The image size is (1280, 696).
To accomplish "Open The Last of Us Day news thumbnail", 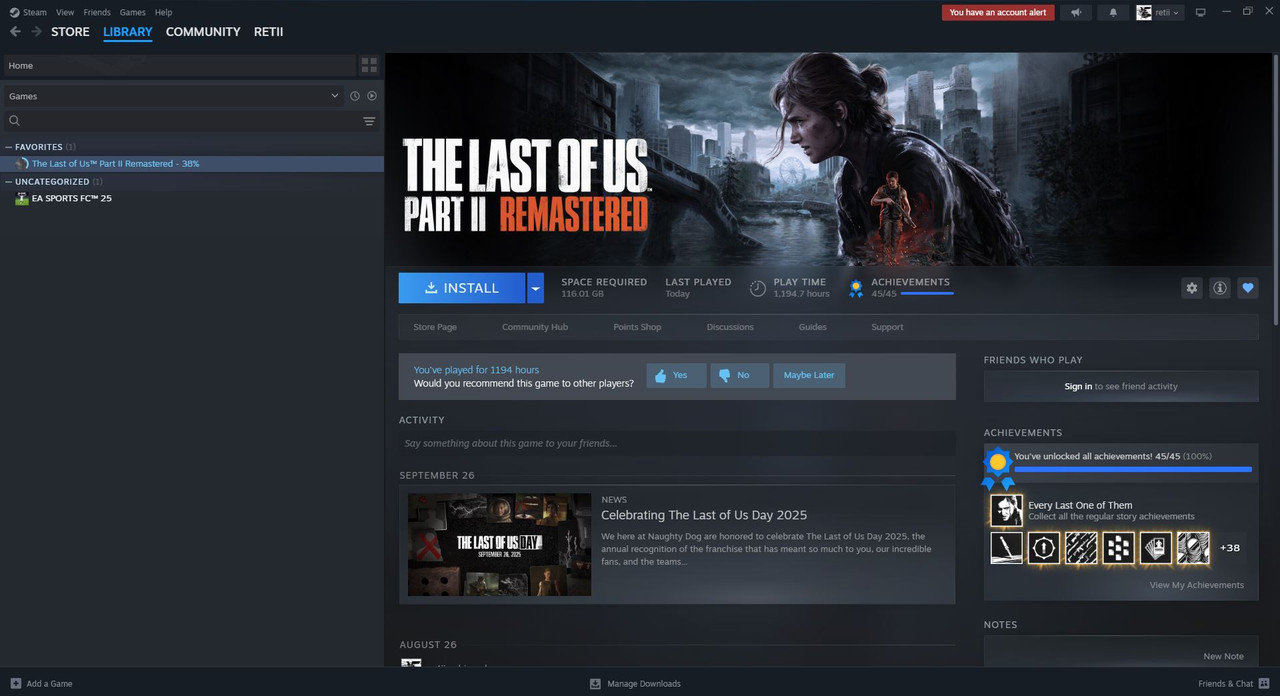I will pyautogui.click(x=499, y=544).
